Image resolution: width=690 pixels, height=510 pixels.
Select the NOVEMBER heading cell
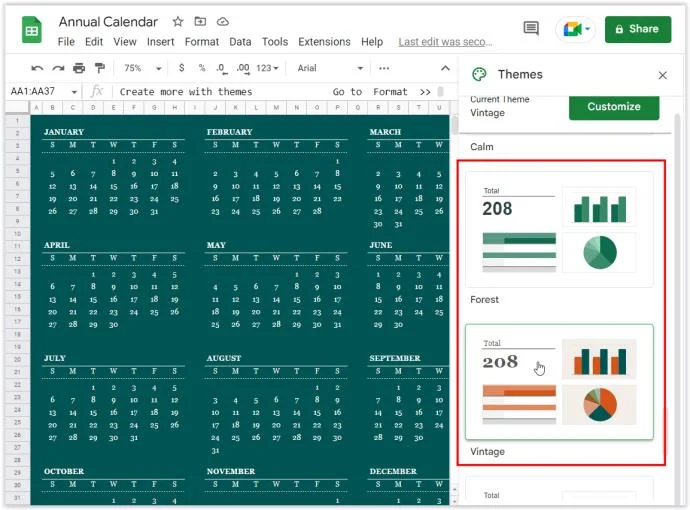[x=231, y=471]
